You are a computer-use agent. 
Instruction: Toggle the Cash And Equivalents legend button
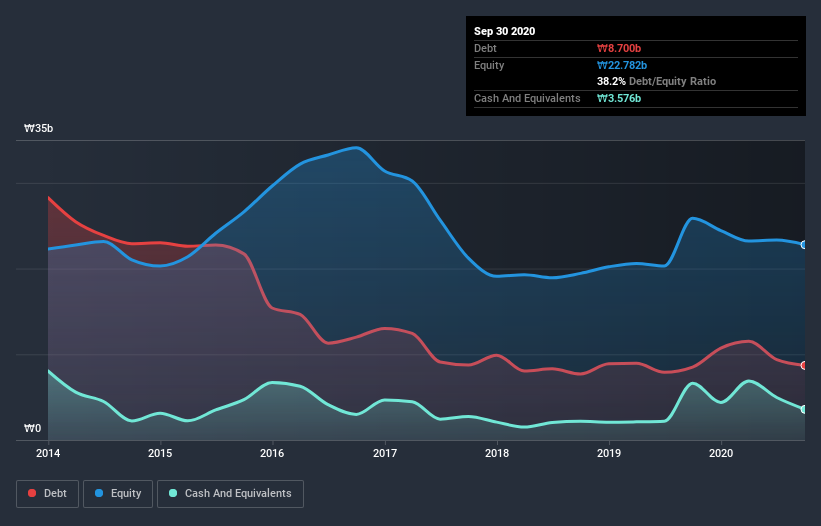(230, 494)
